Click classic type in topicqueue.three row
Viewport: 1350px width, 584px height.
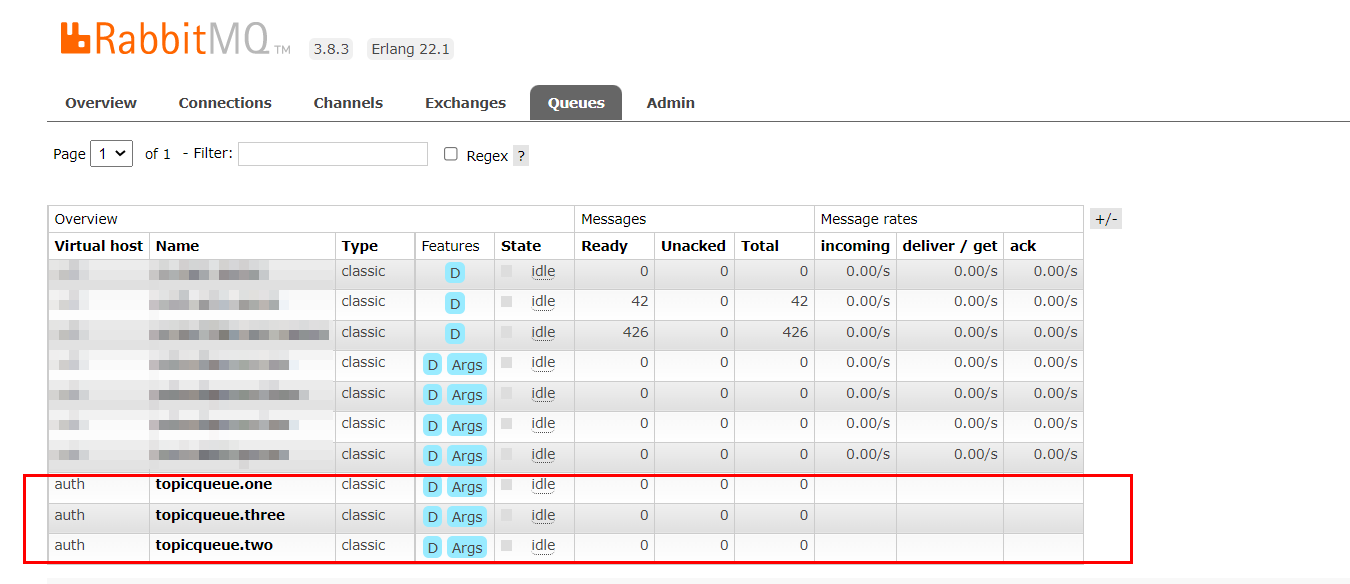click(x=363, y=516)
